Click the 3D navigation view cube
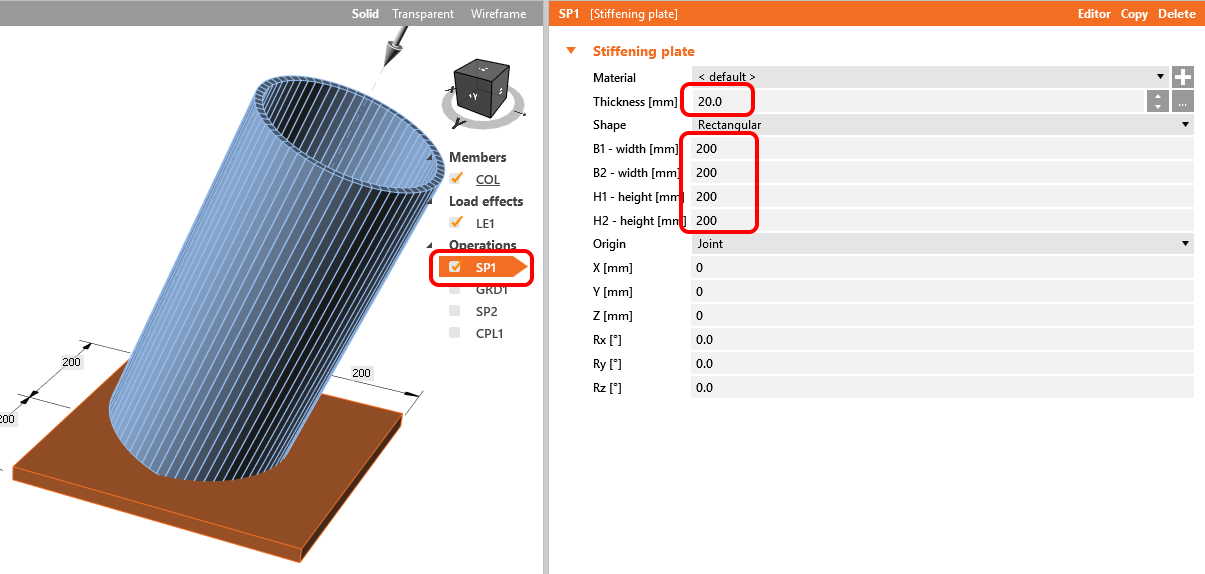Image resolution: width=1205 pixels, height=574 pixels. (484, 87)
